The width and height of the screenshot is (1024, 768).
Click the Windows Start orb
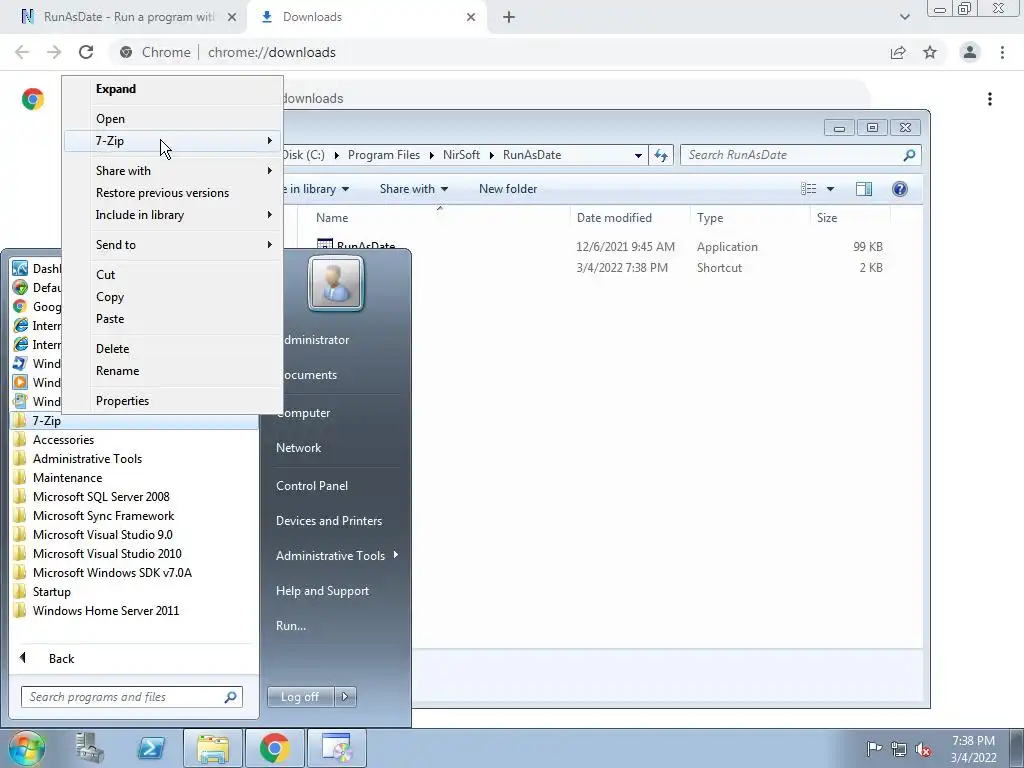[x=27, y=748]
